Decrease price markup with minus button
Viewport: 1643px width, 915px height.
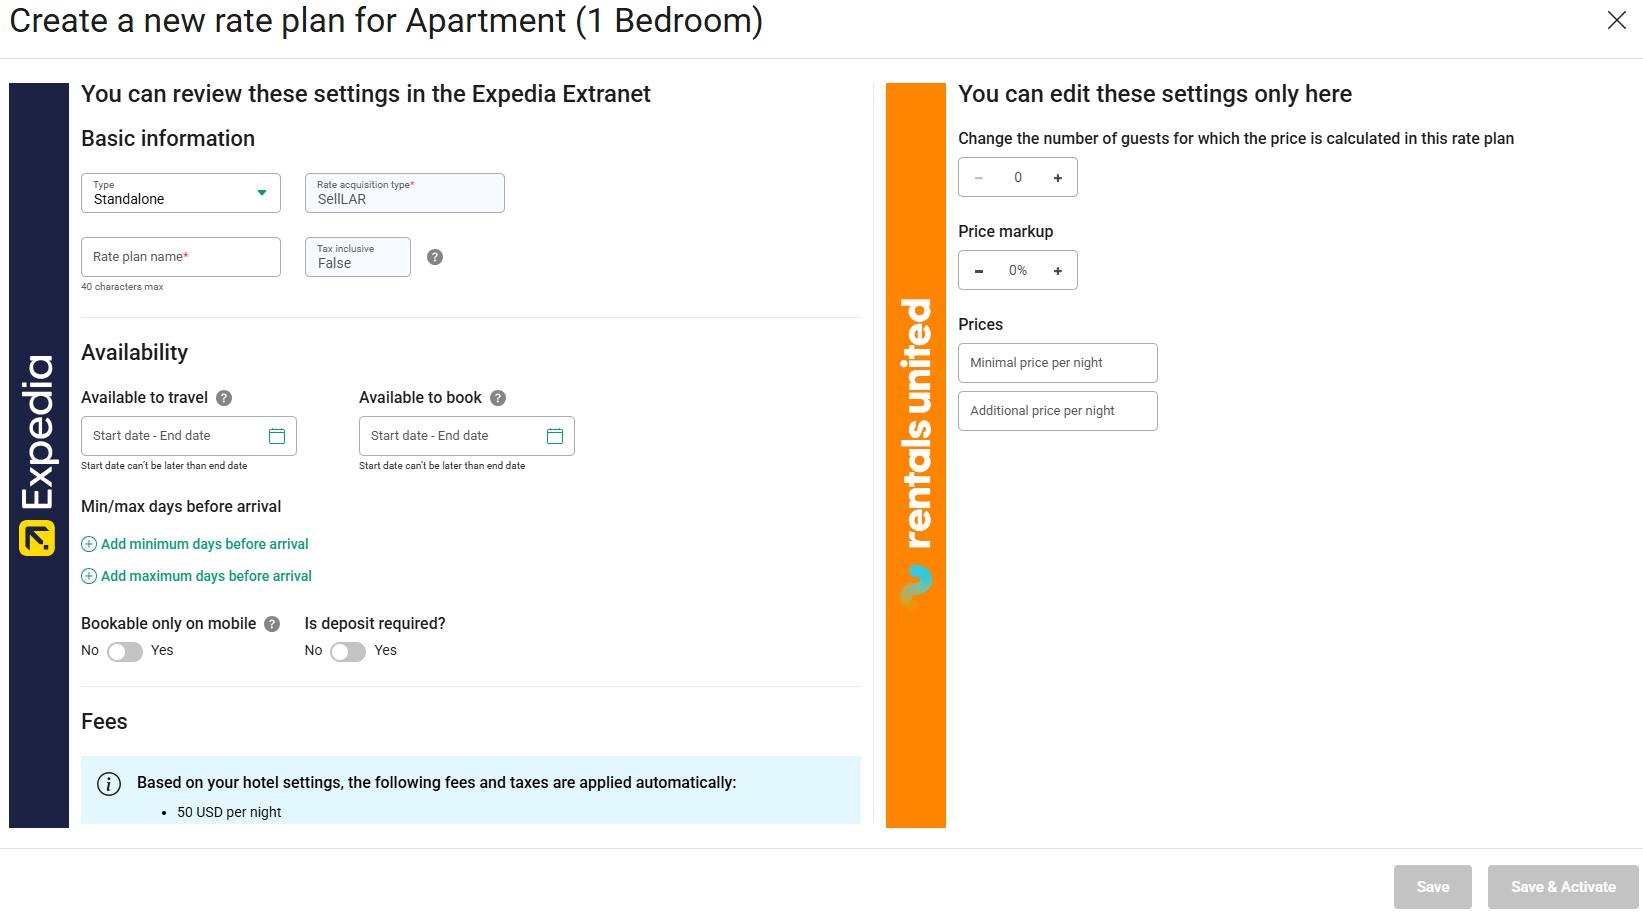[x=979, y=271]
